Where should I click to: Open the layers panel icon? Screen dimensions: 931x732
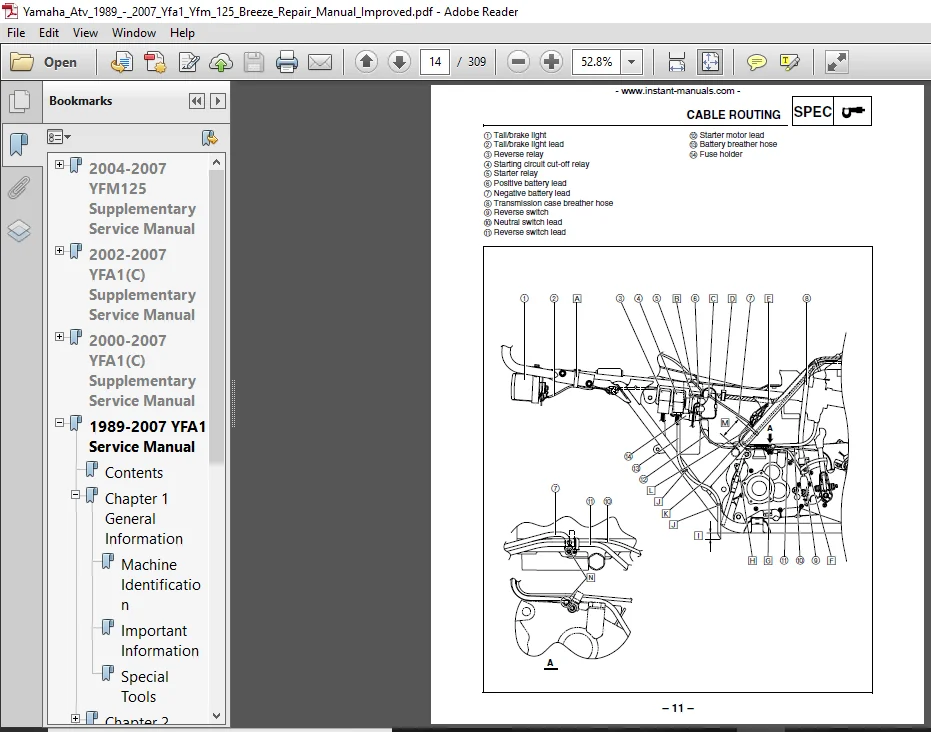coord(19,231)
